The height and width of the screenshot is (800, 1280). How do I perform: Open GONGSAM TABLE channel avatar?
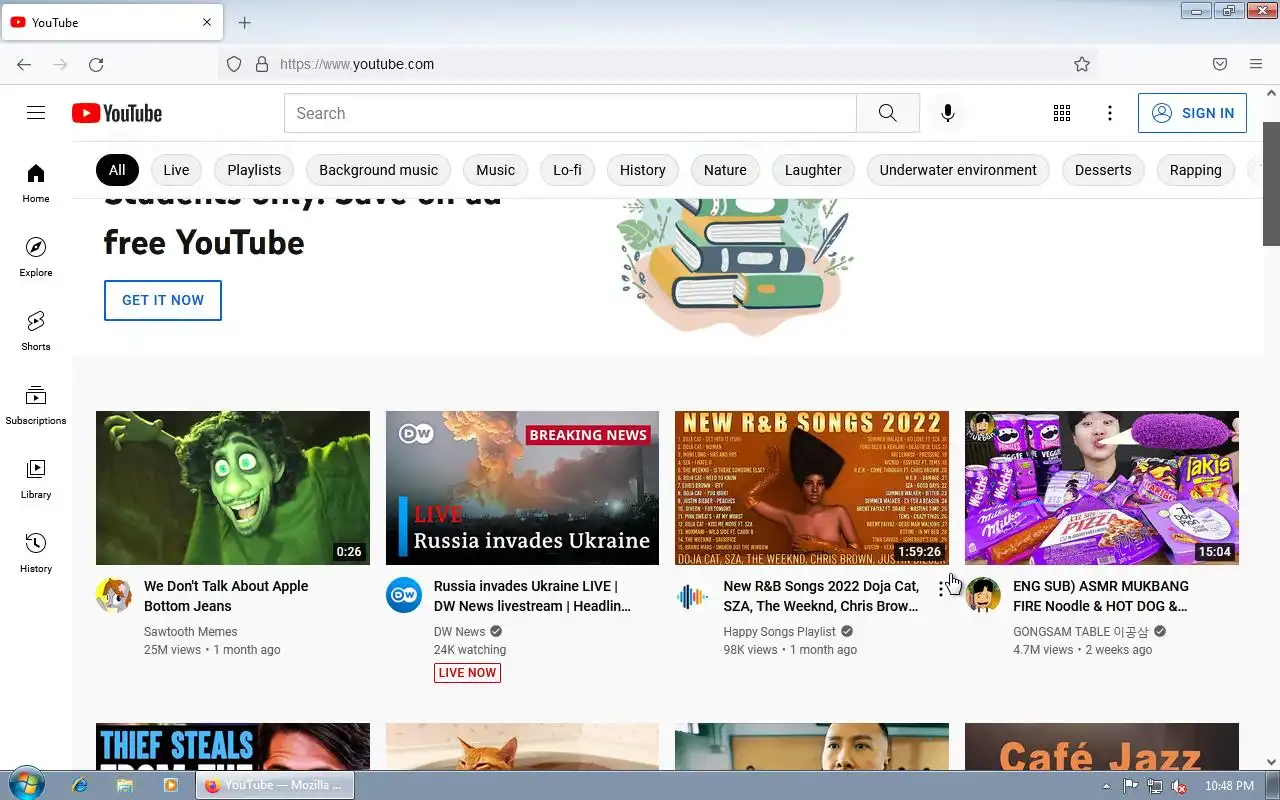[983, 595]
